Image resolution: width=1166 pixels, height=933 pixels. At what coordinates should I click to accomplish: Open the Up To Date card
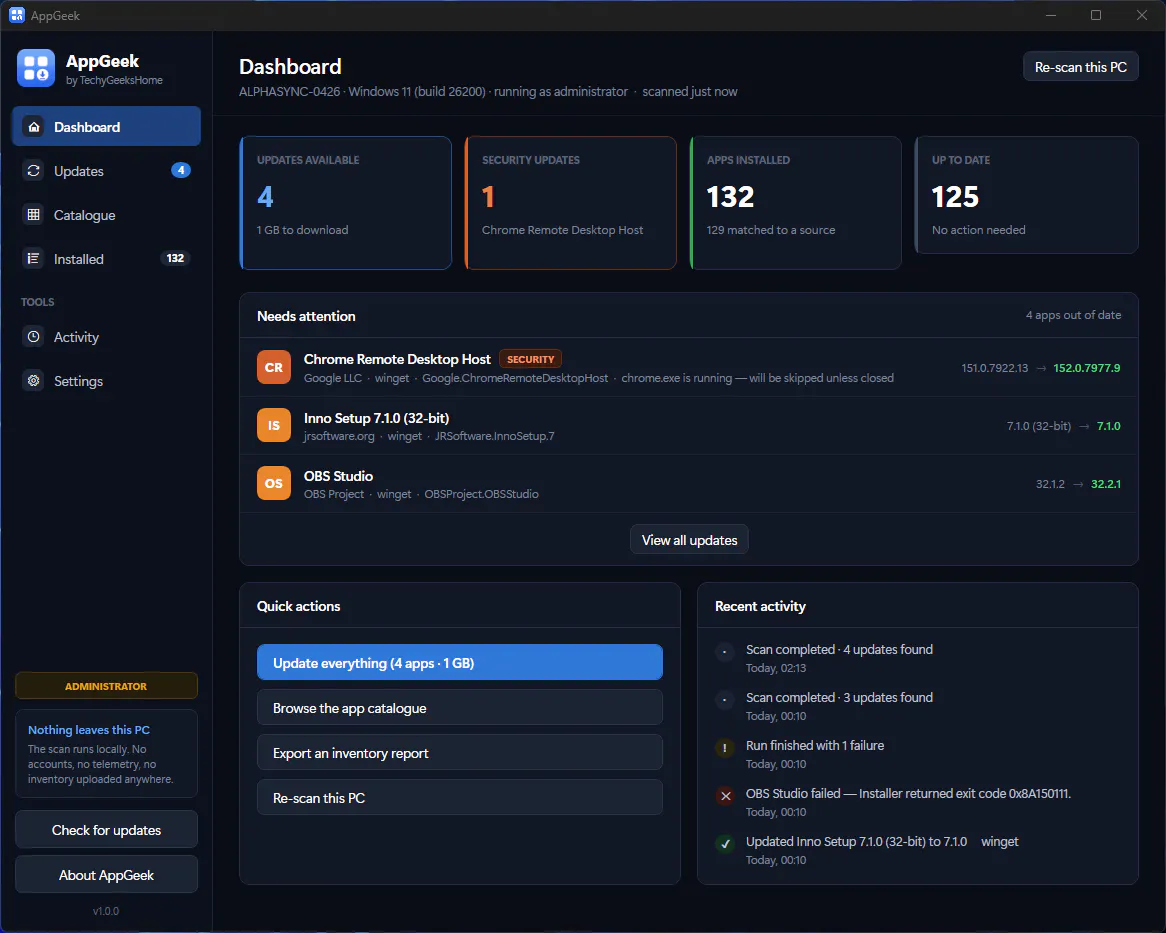point(1027,196)
